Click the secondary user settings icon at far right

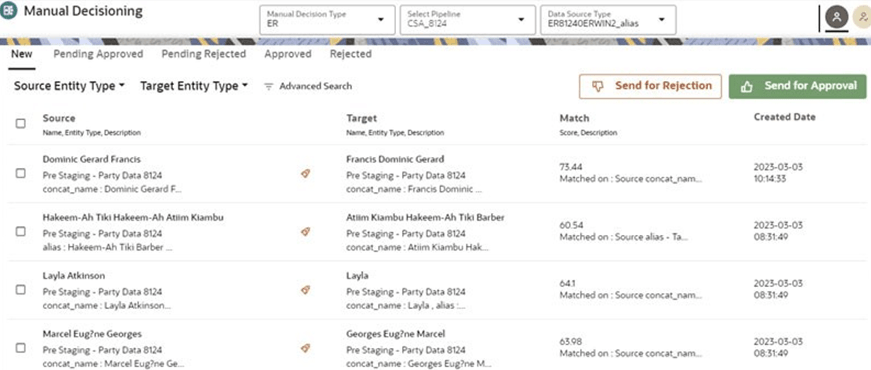[x=863, y=17]
